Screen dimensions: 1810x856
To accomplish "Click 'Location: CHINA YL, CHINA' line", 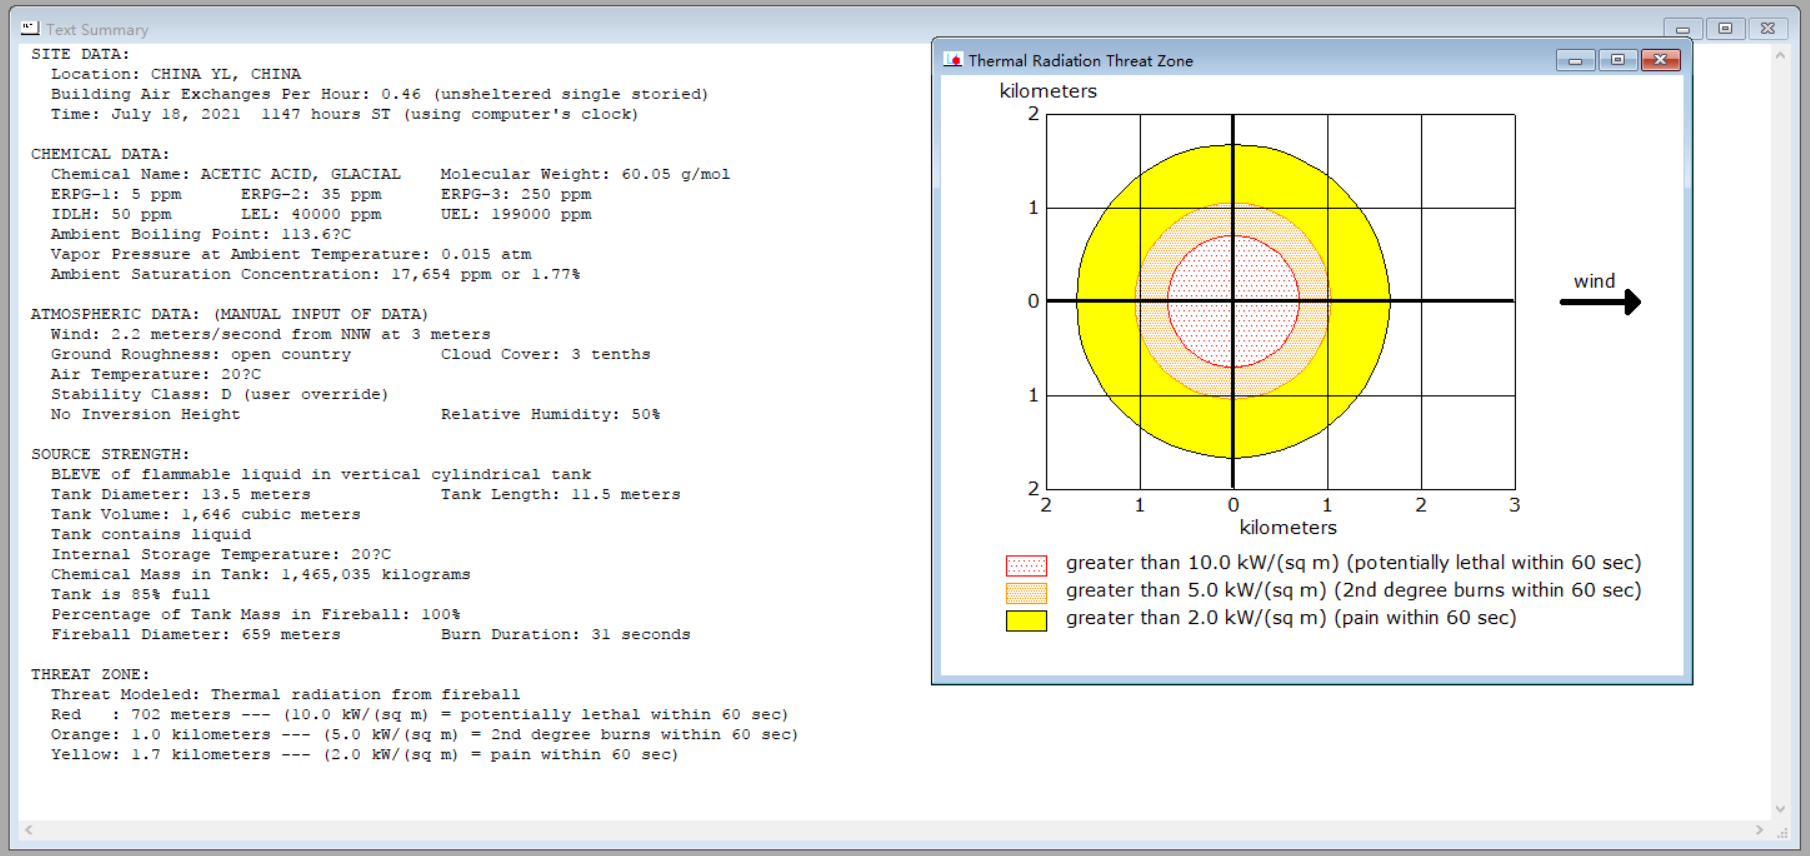I will (x=176, y=74).
